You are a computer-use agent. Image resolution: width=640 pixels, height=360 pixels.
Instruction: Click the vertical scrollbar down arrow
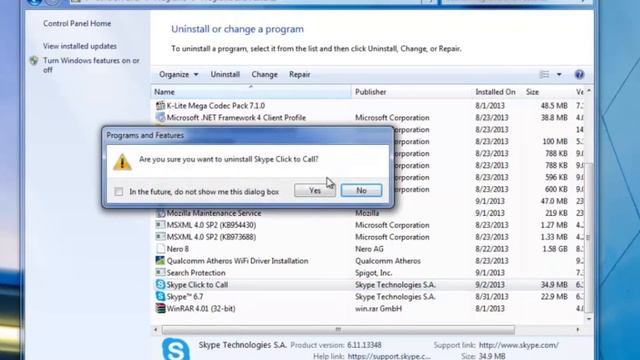pos(589,319)
